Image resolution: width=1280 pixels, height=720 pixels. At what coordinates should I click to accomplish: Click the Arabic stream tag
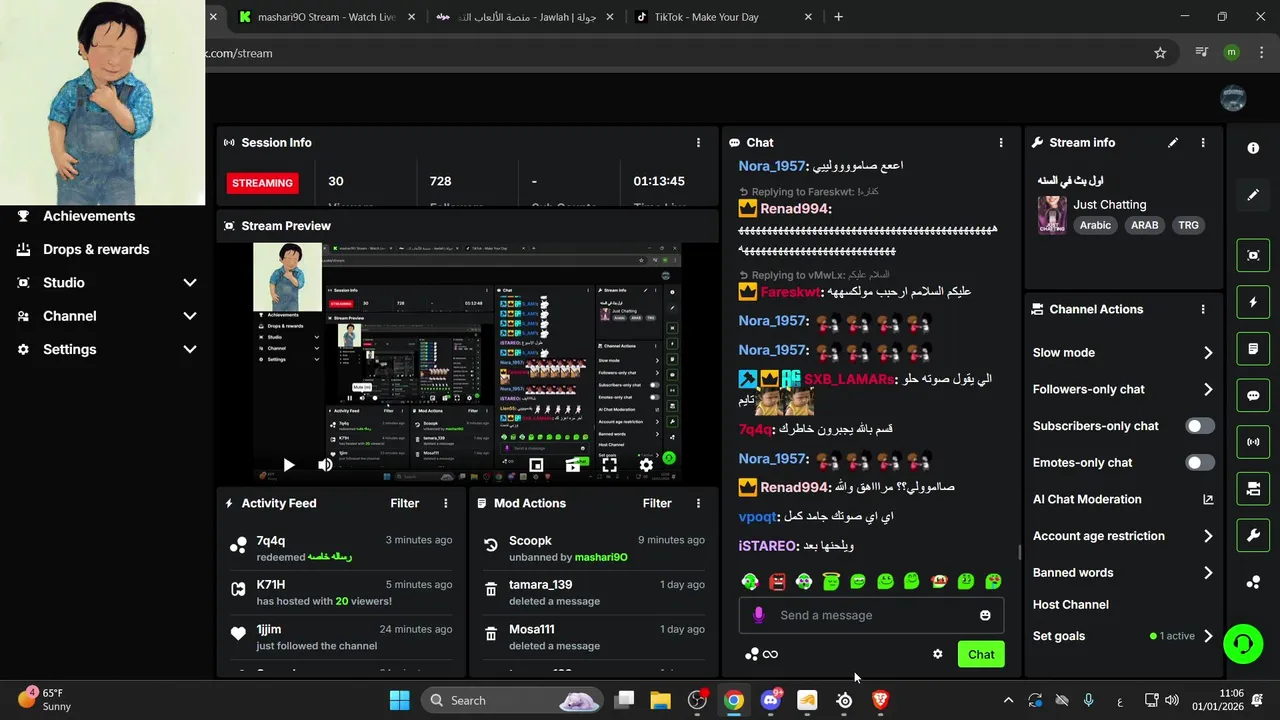click(x=1095, y=225)
